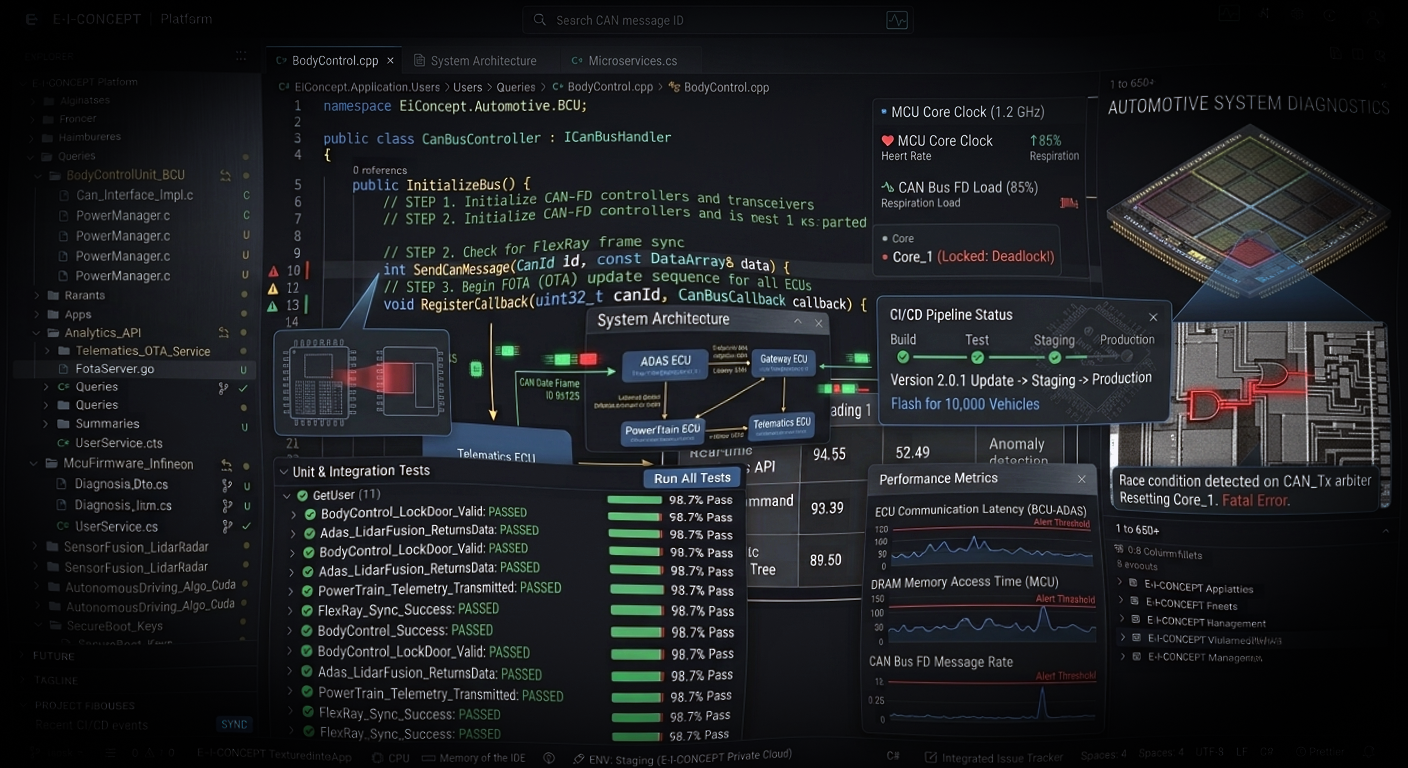Click the EiConcept.Application.Users breadcrumb
Screen dimensions: 1408x768
tap(367, 87)
